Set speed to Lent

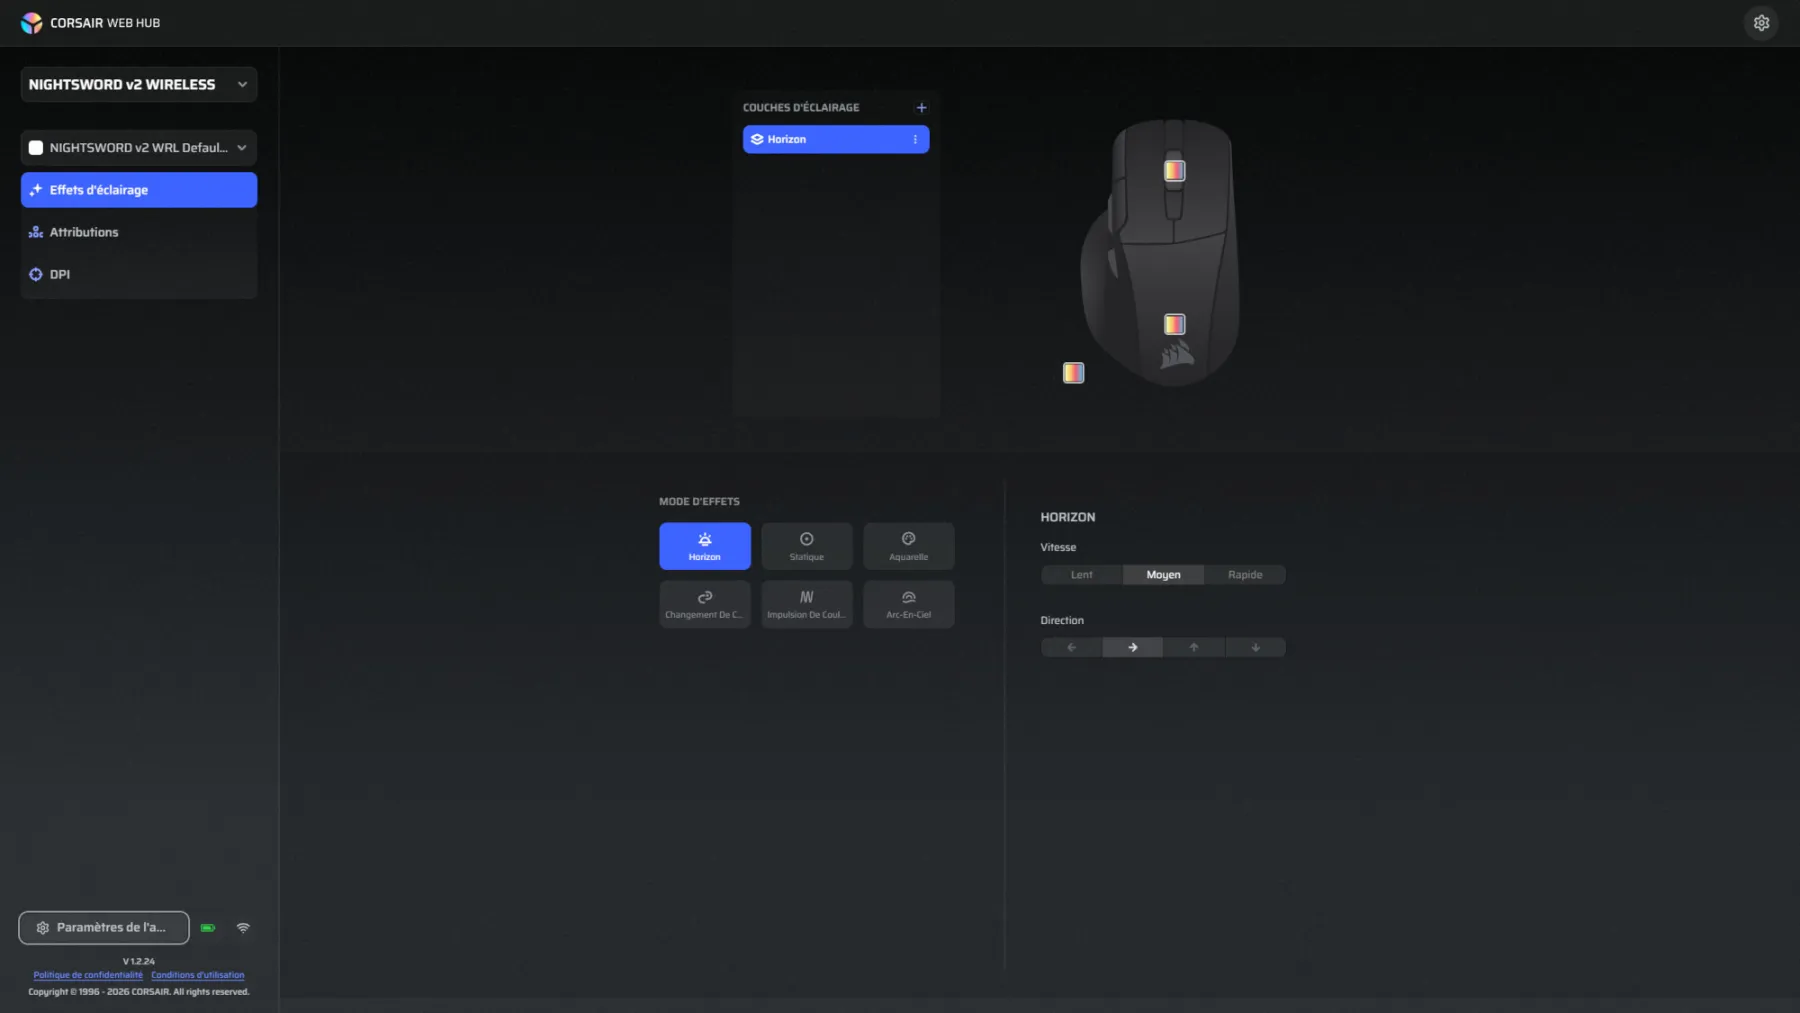[x=1082, y=575]
